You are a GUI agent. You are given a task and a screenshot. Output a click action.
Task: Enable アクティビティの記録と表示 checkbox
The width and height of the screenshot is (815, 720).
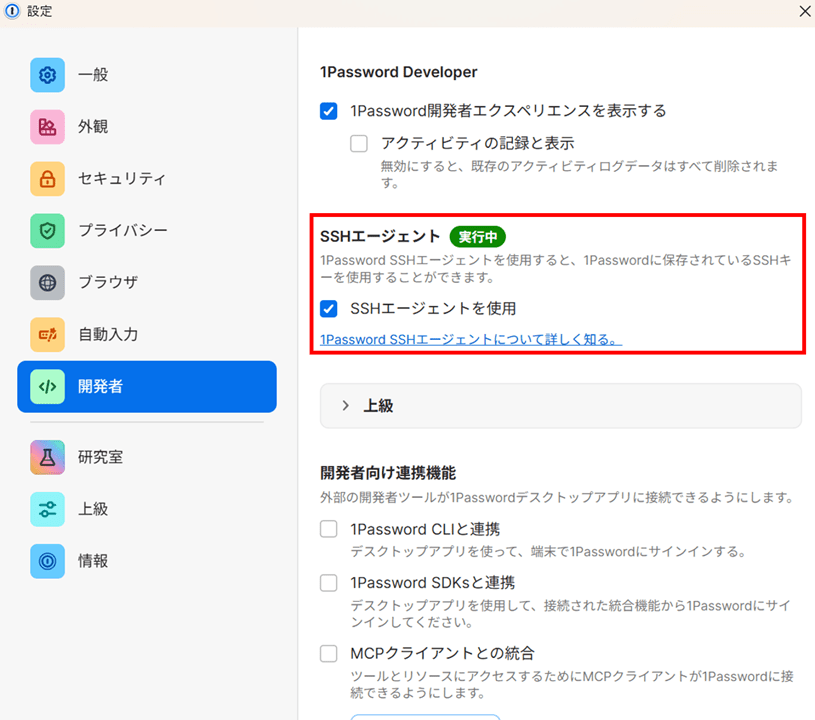click(359, 143)
